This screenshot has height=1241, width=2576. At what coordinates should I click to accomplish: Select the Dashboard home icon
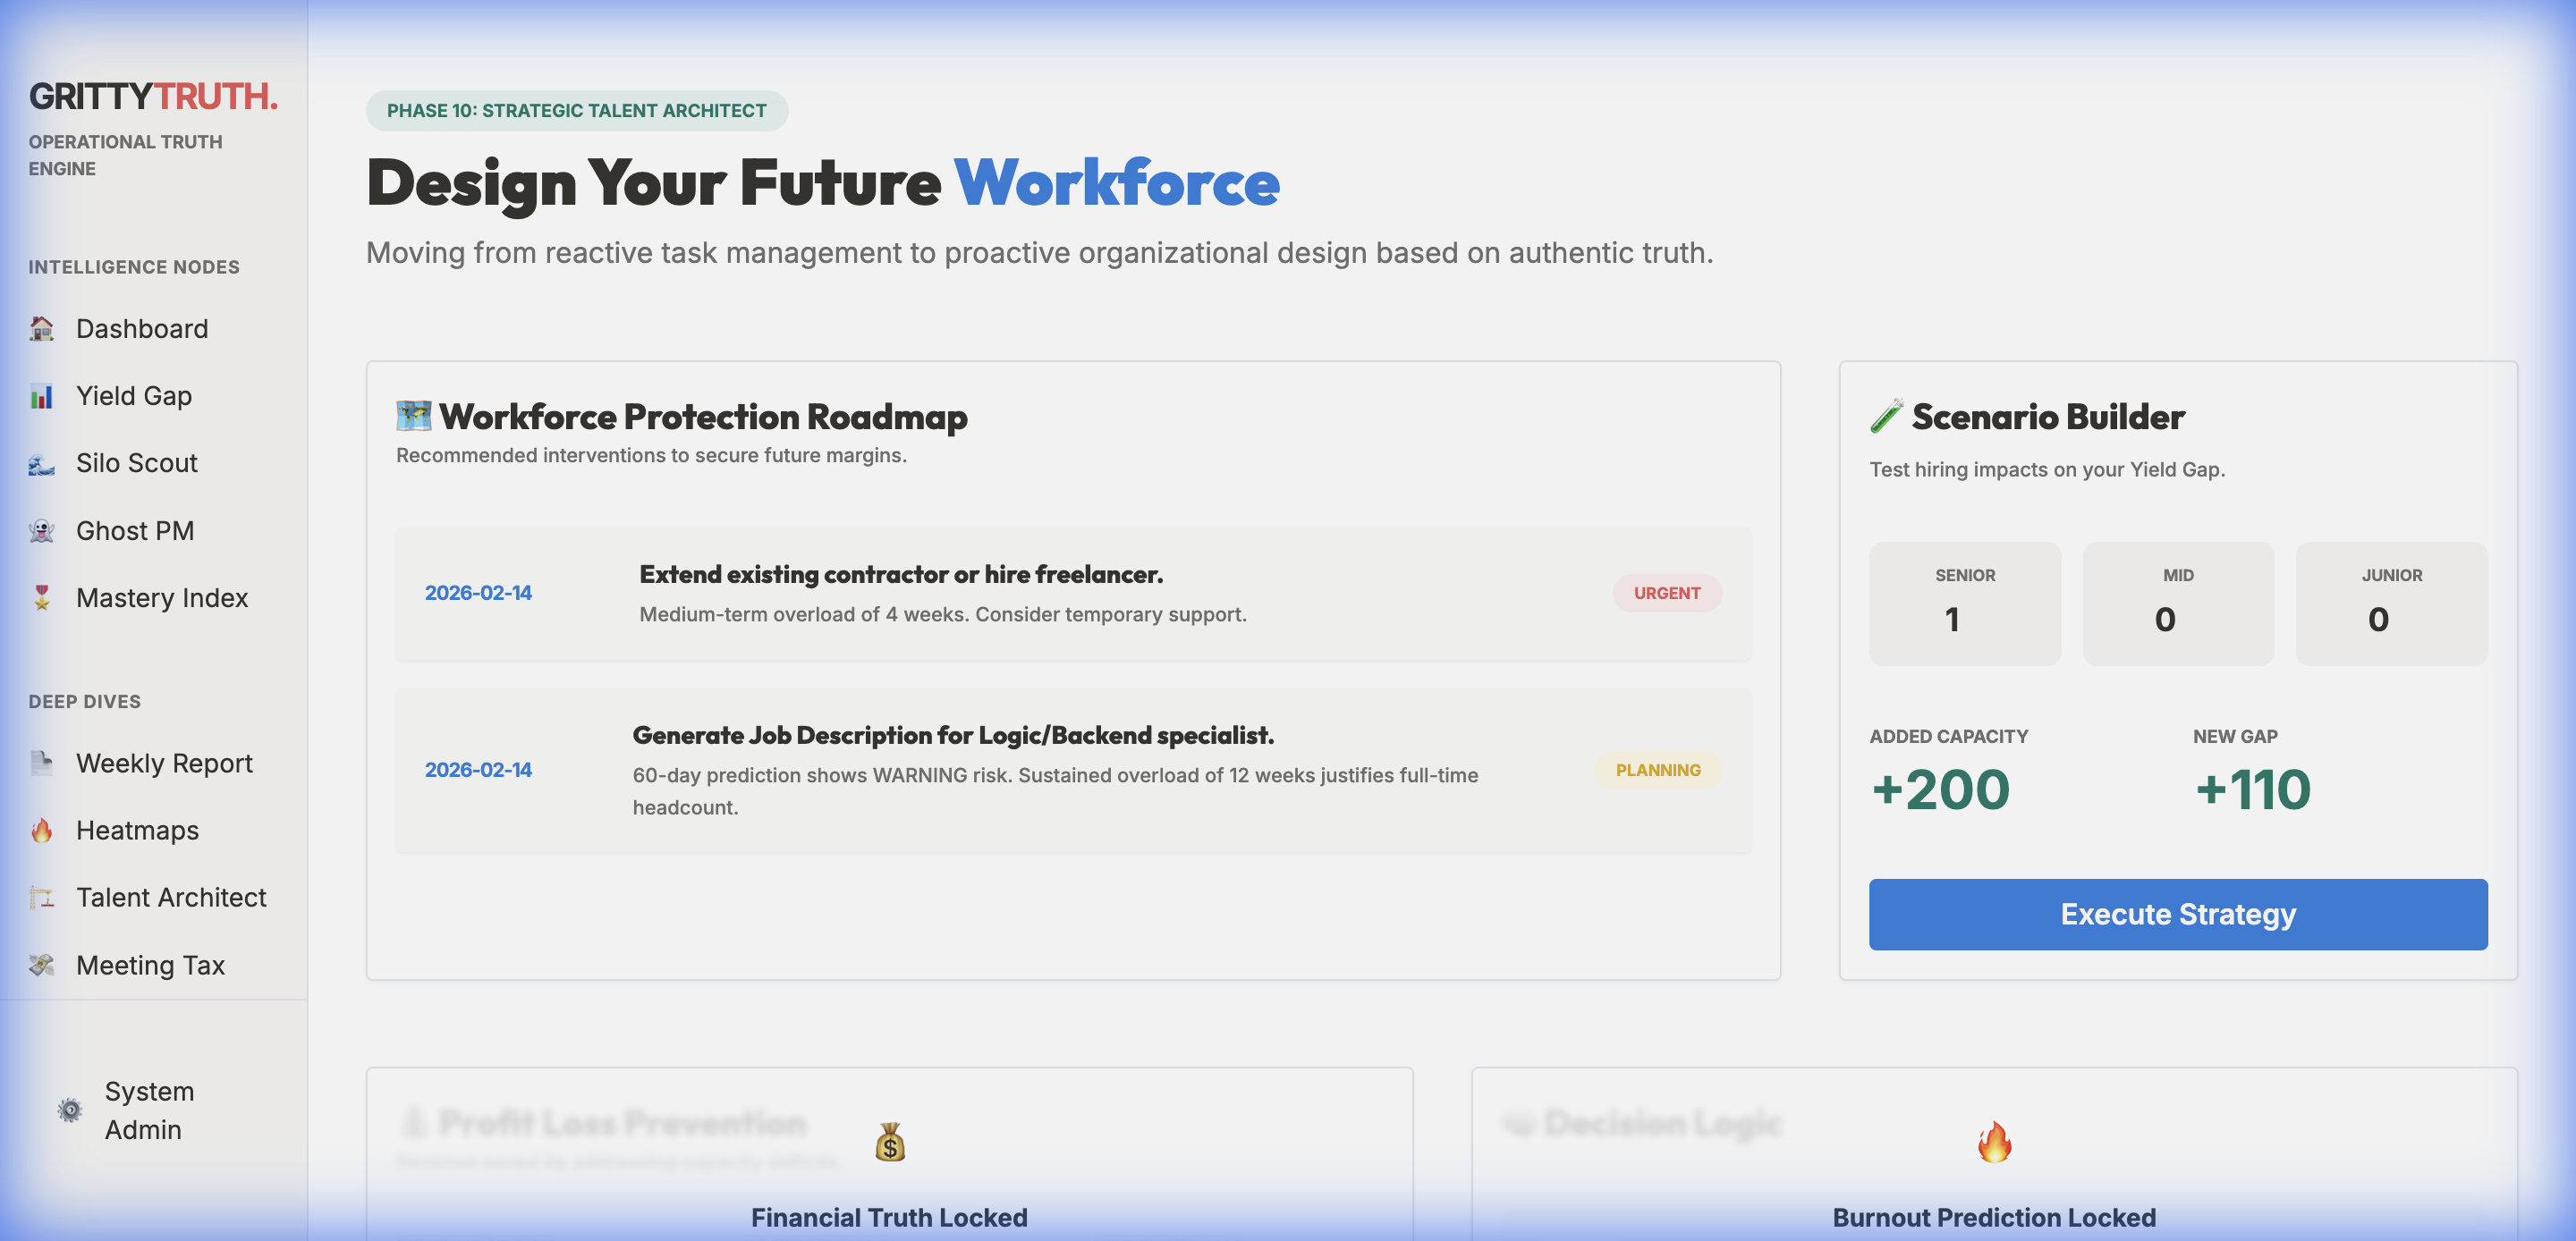point(41,328)
